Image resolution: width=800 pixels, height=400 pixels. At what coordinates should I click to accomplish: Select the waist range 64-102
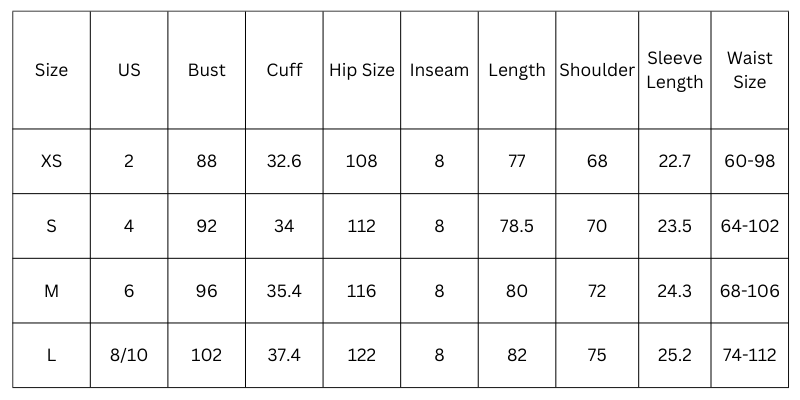point(749,226)
